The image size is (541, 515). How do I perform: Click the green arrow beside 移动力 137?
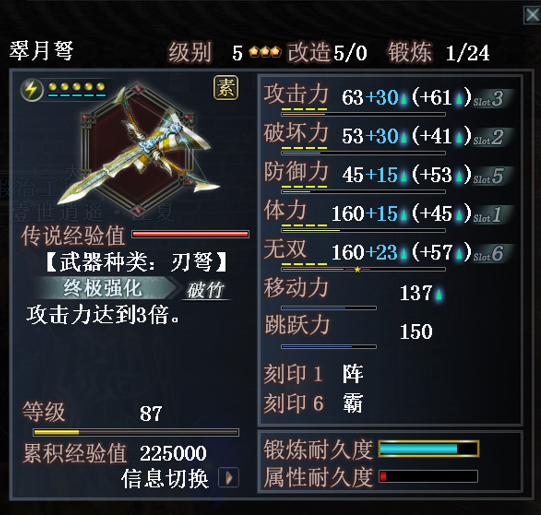click(439, 294)
